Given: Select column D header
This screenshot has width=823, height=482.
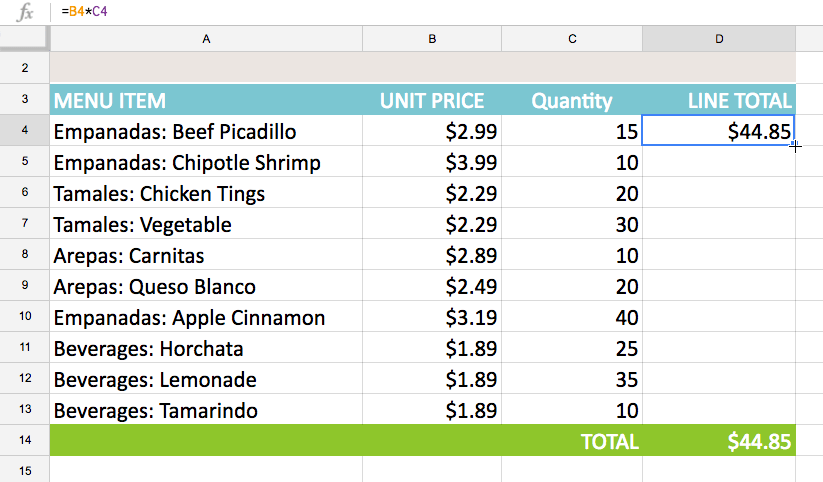Looking at the screenshot, I should click(x=719, y=39).
